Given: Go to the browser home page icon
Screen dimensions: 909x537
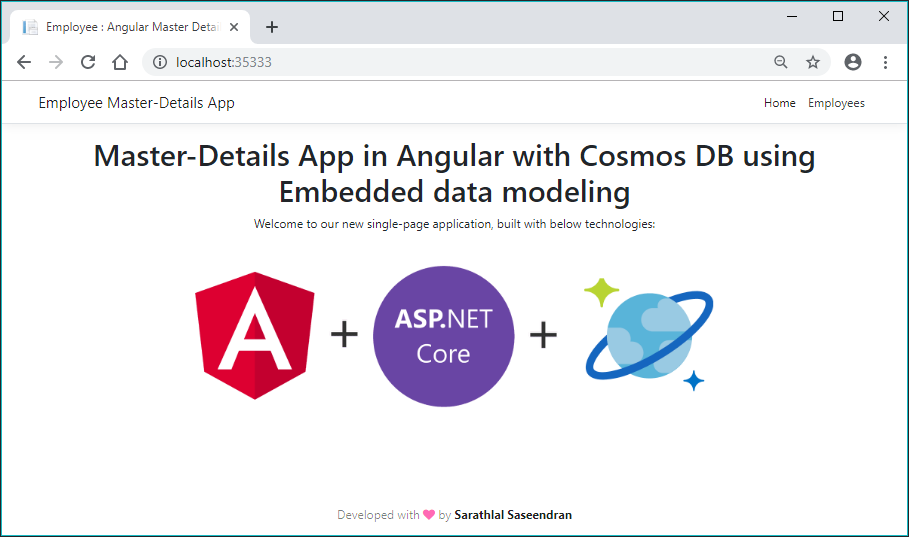Looking at the screenshot, I should pos(120,62).
